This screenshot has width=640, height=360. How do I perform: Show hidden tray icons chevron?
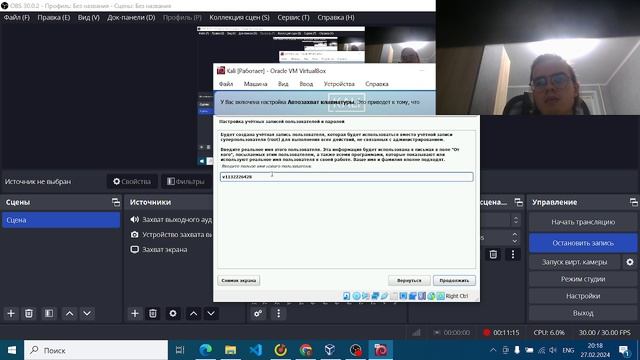[x=493, y=350]
